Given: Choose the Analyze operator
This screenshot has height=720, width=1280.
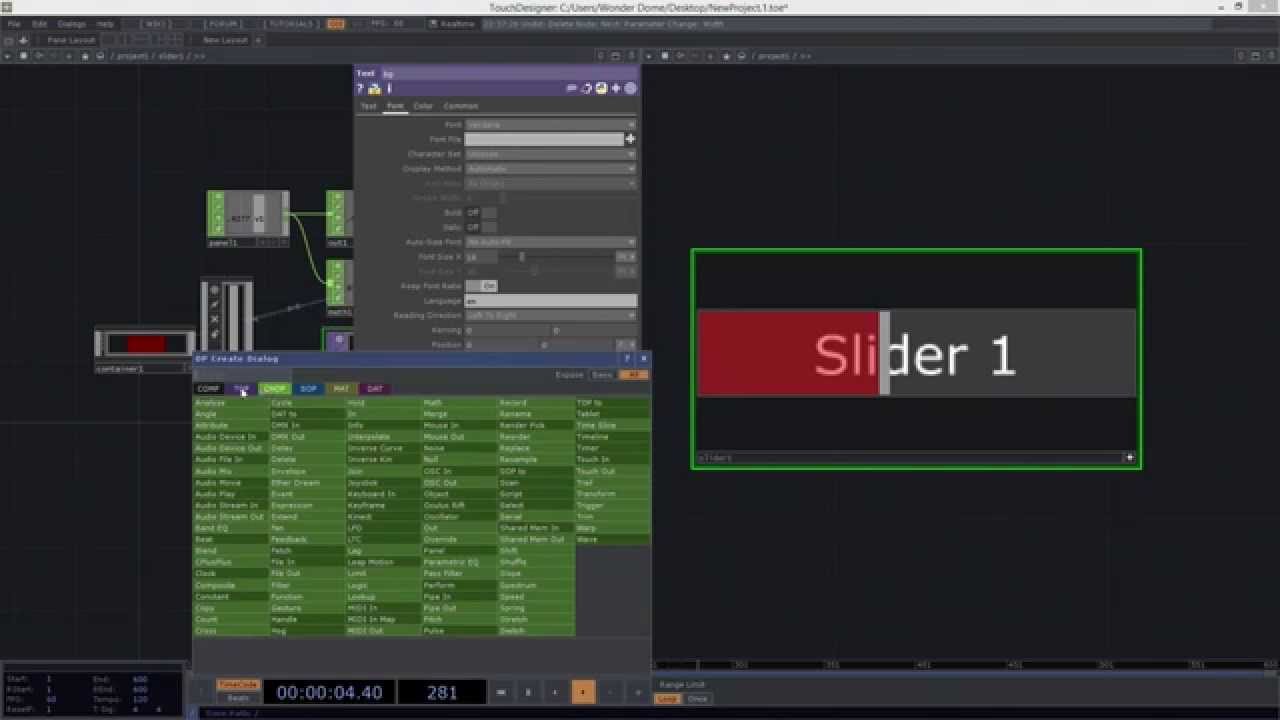Looking at the screenshot, I should pos(231,403).
